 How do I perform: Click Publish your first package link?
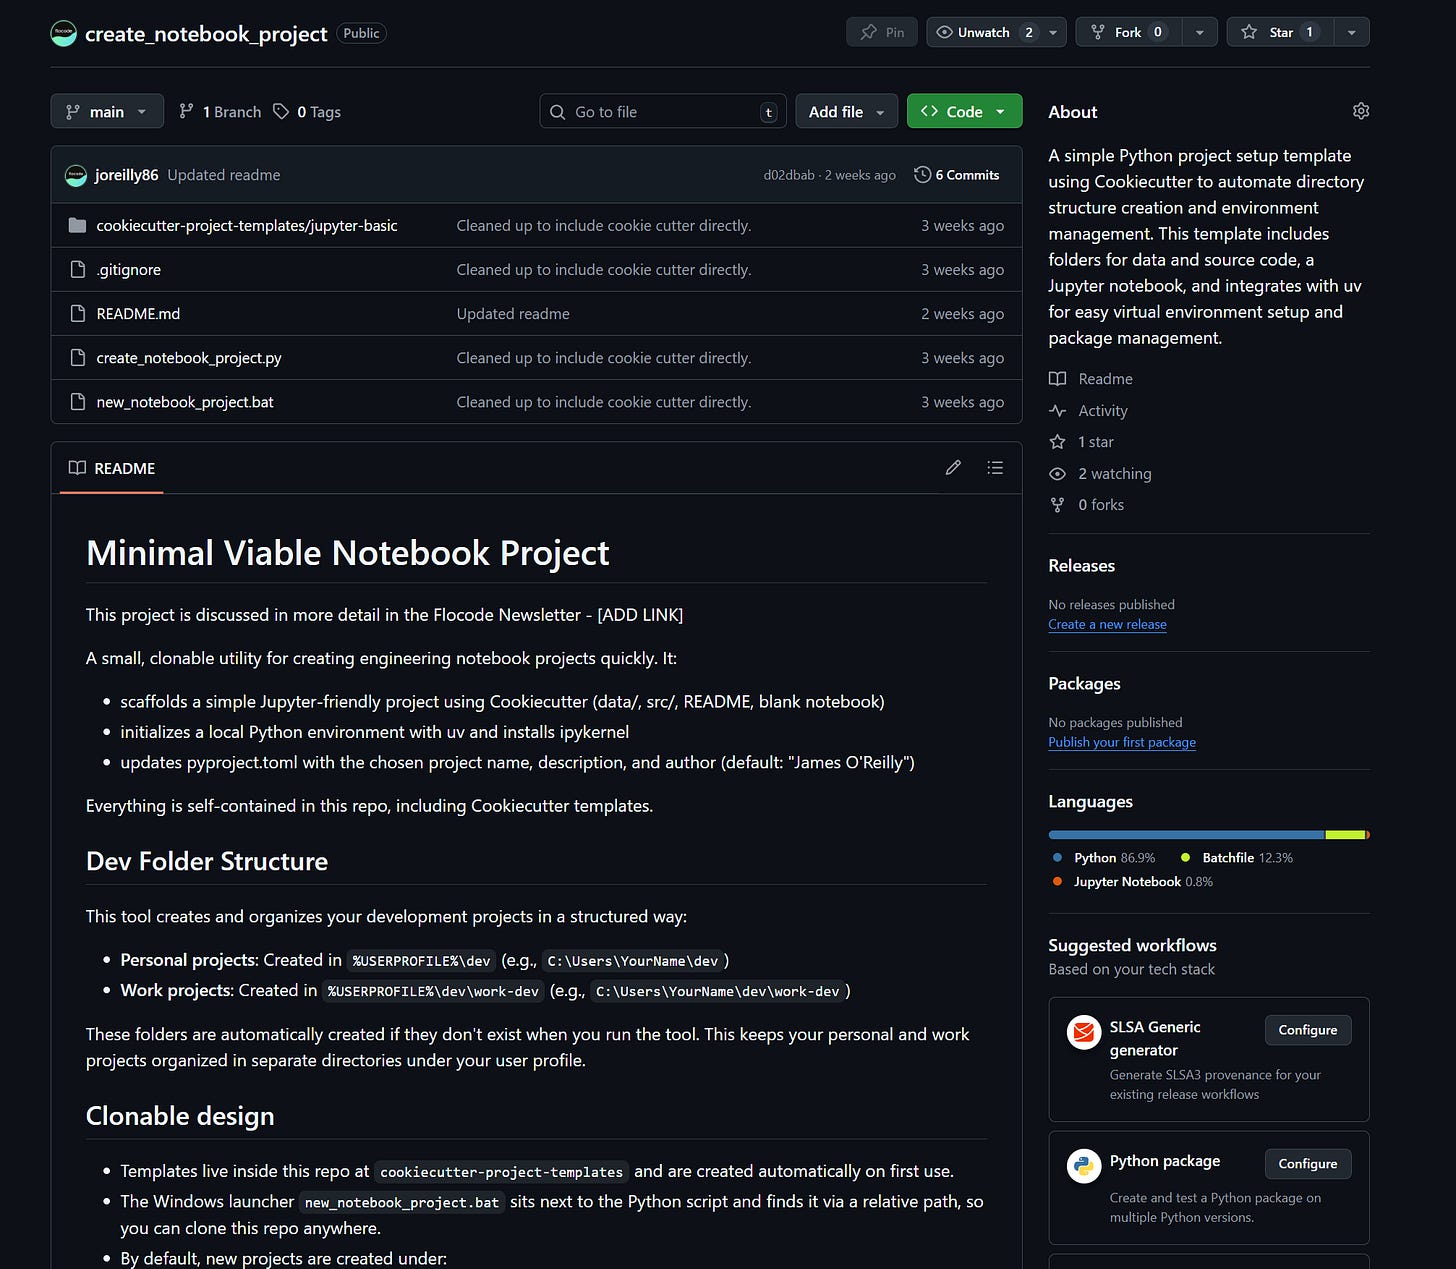[1122, 742]
